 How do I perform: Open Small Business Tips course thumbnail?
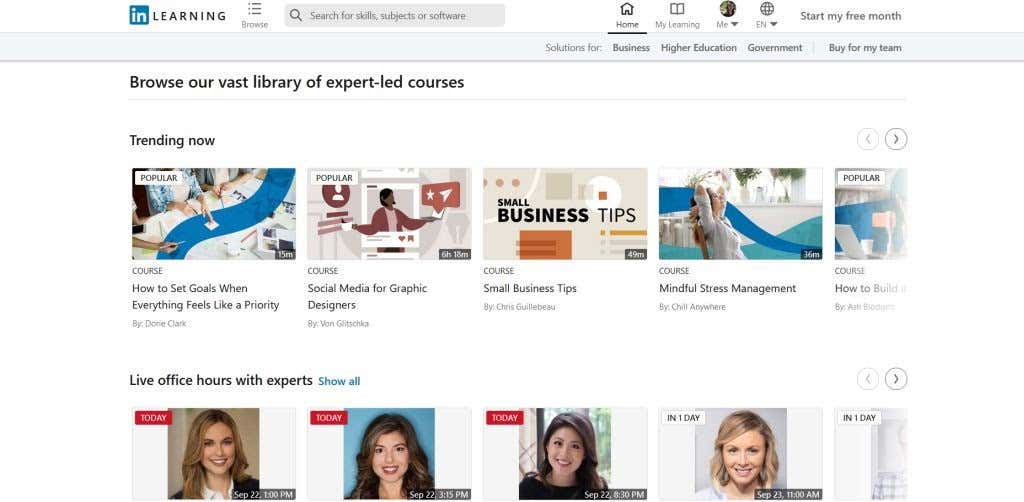point(565,214)
